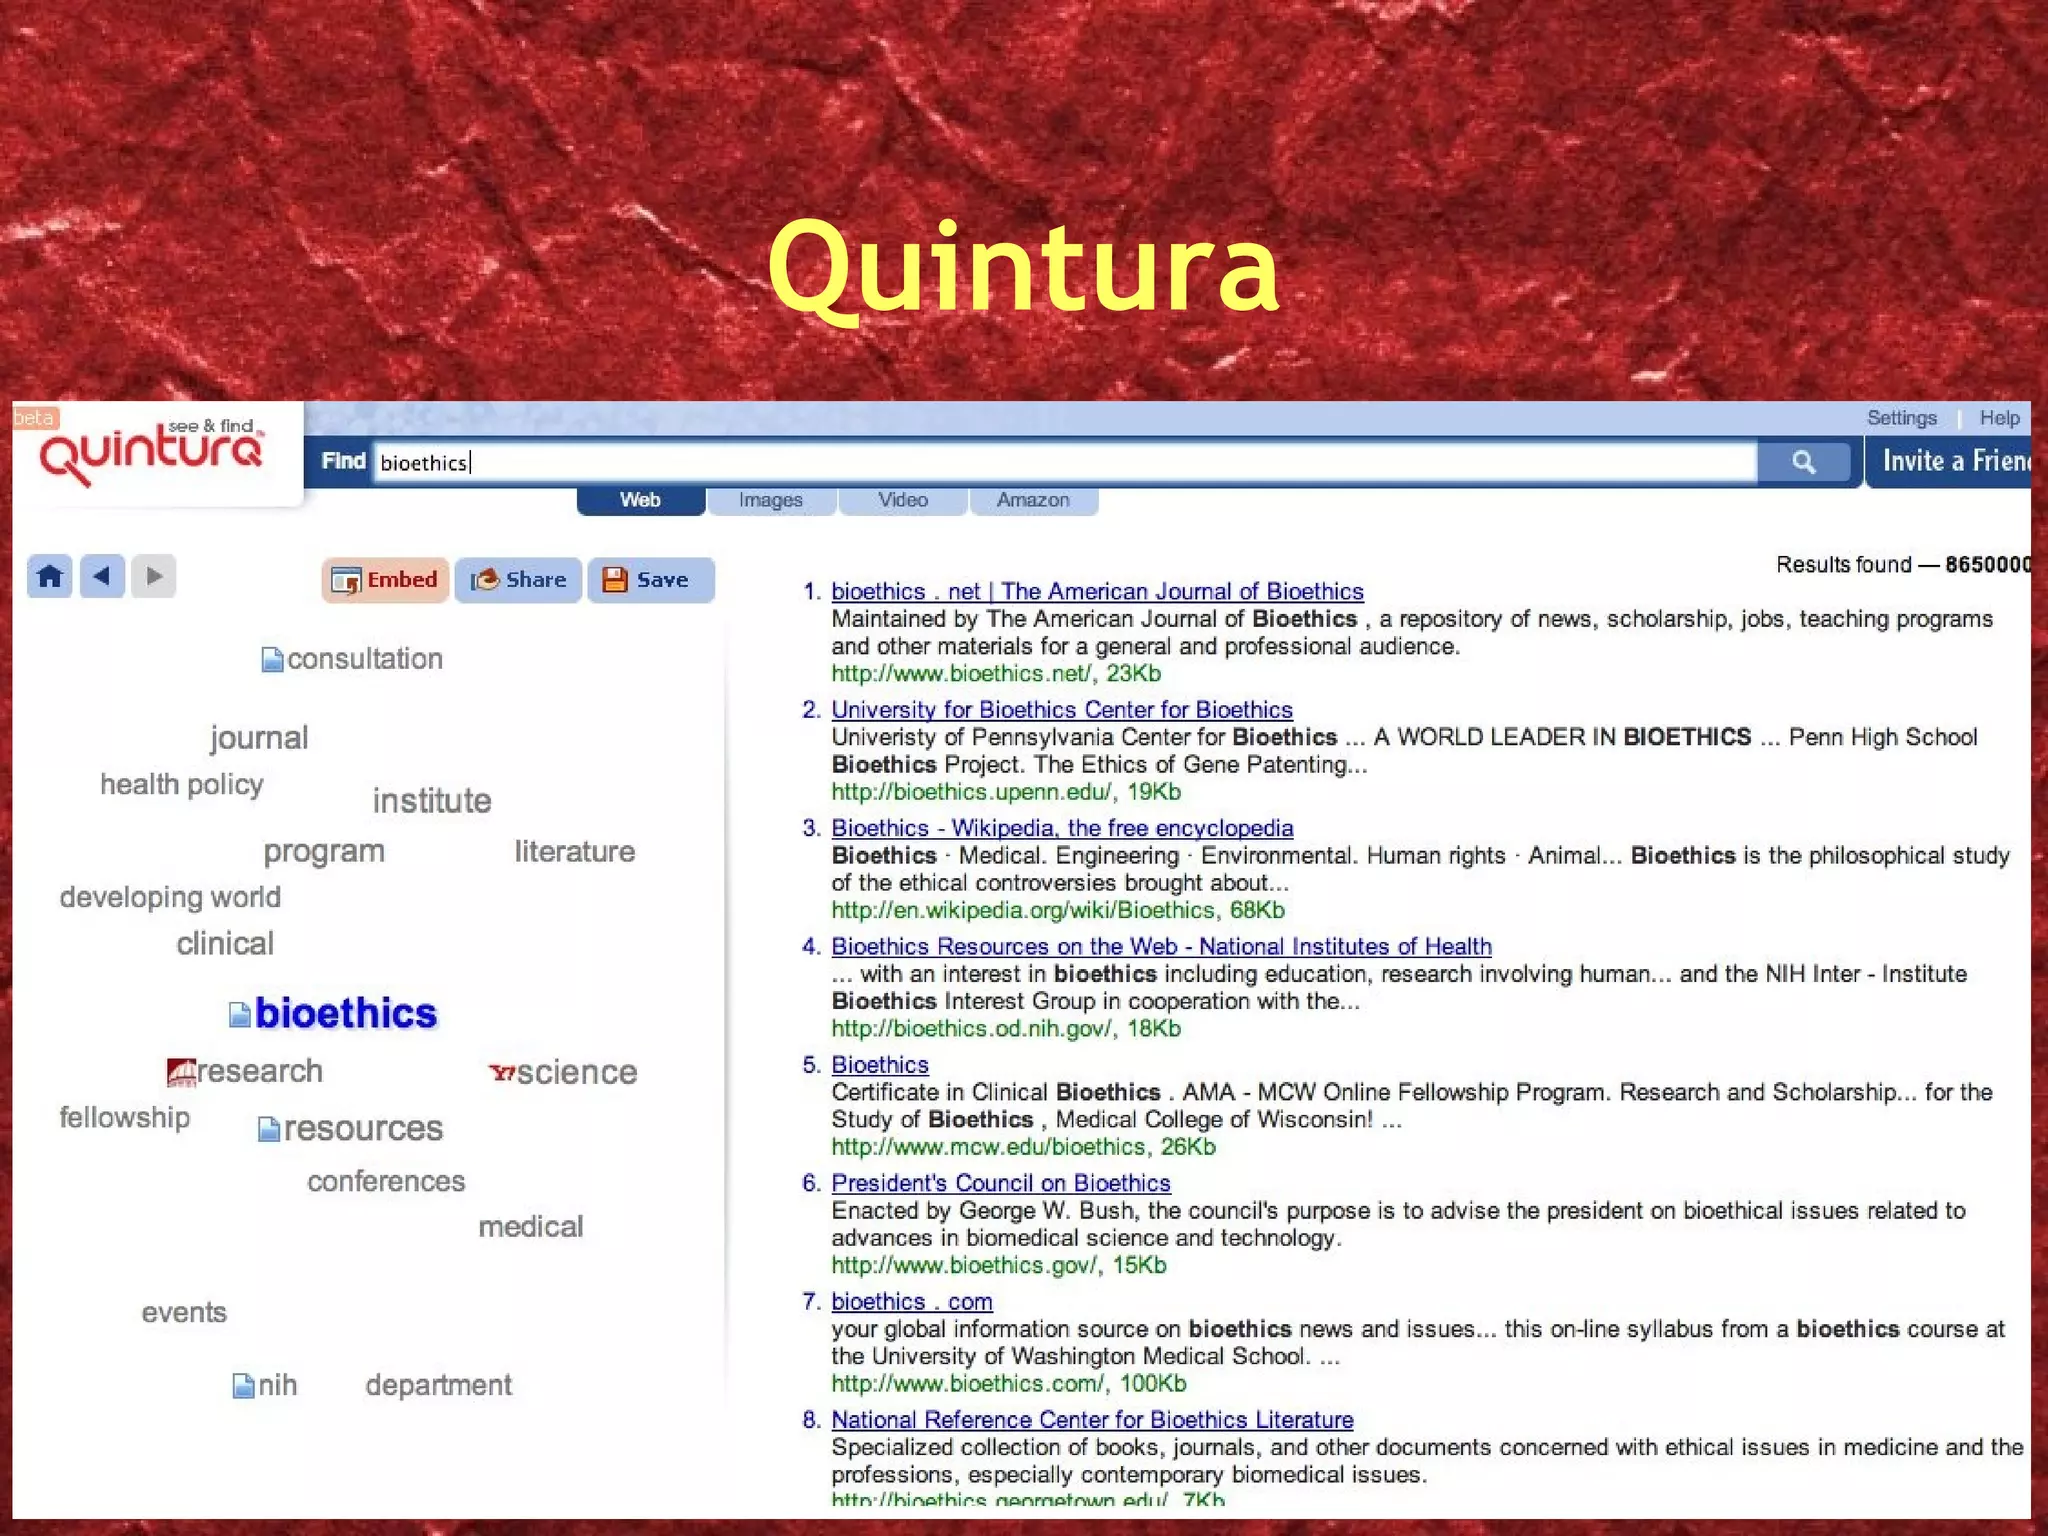The height and width of the screenshot is (1536, 2048).
Task: Open Bioethics Resources NIH result
Action: [1161, 946]
